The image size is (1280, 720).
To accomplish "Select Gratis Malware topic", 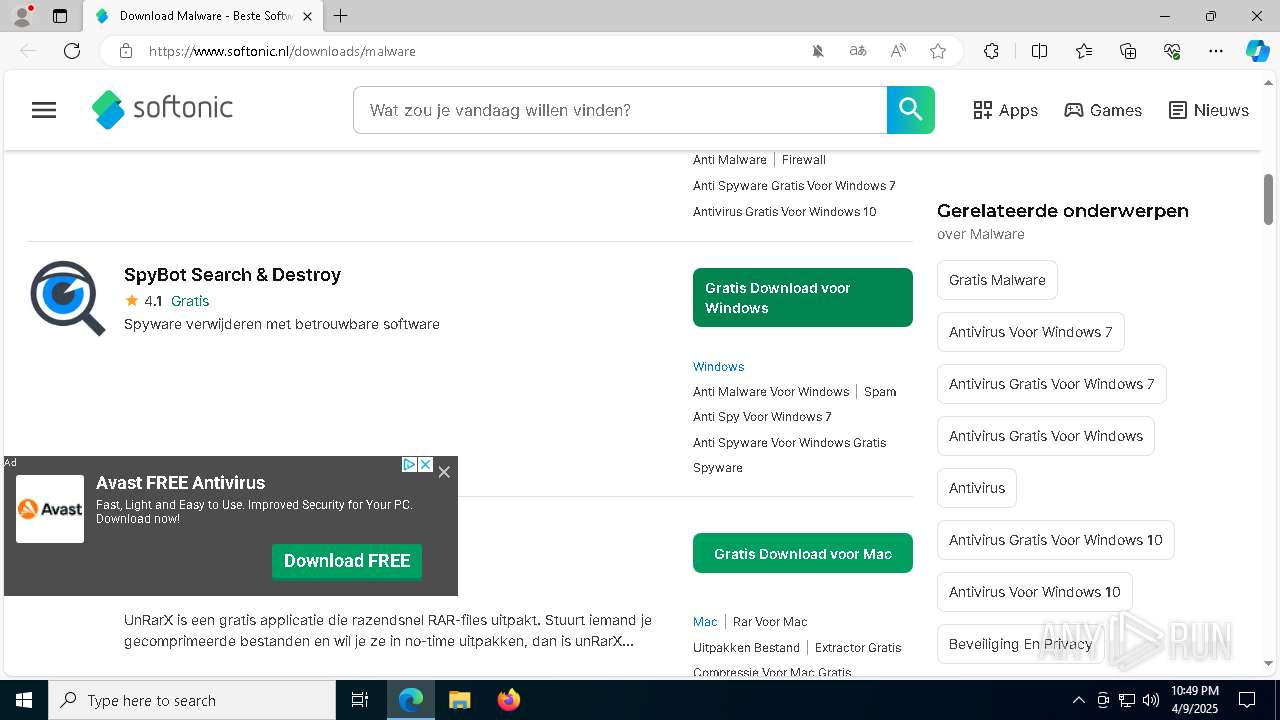I will point(997,280).
